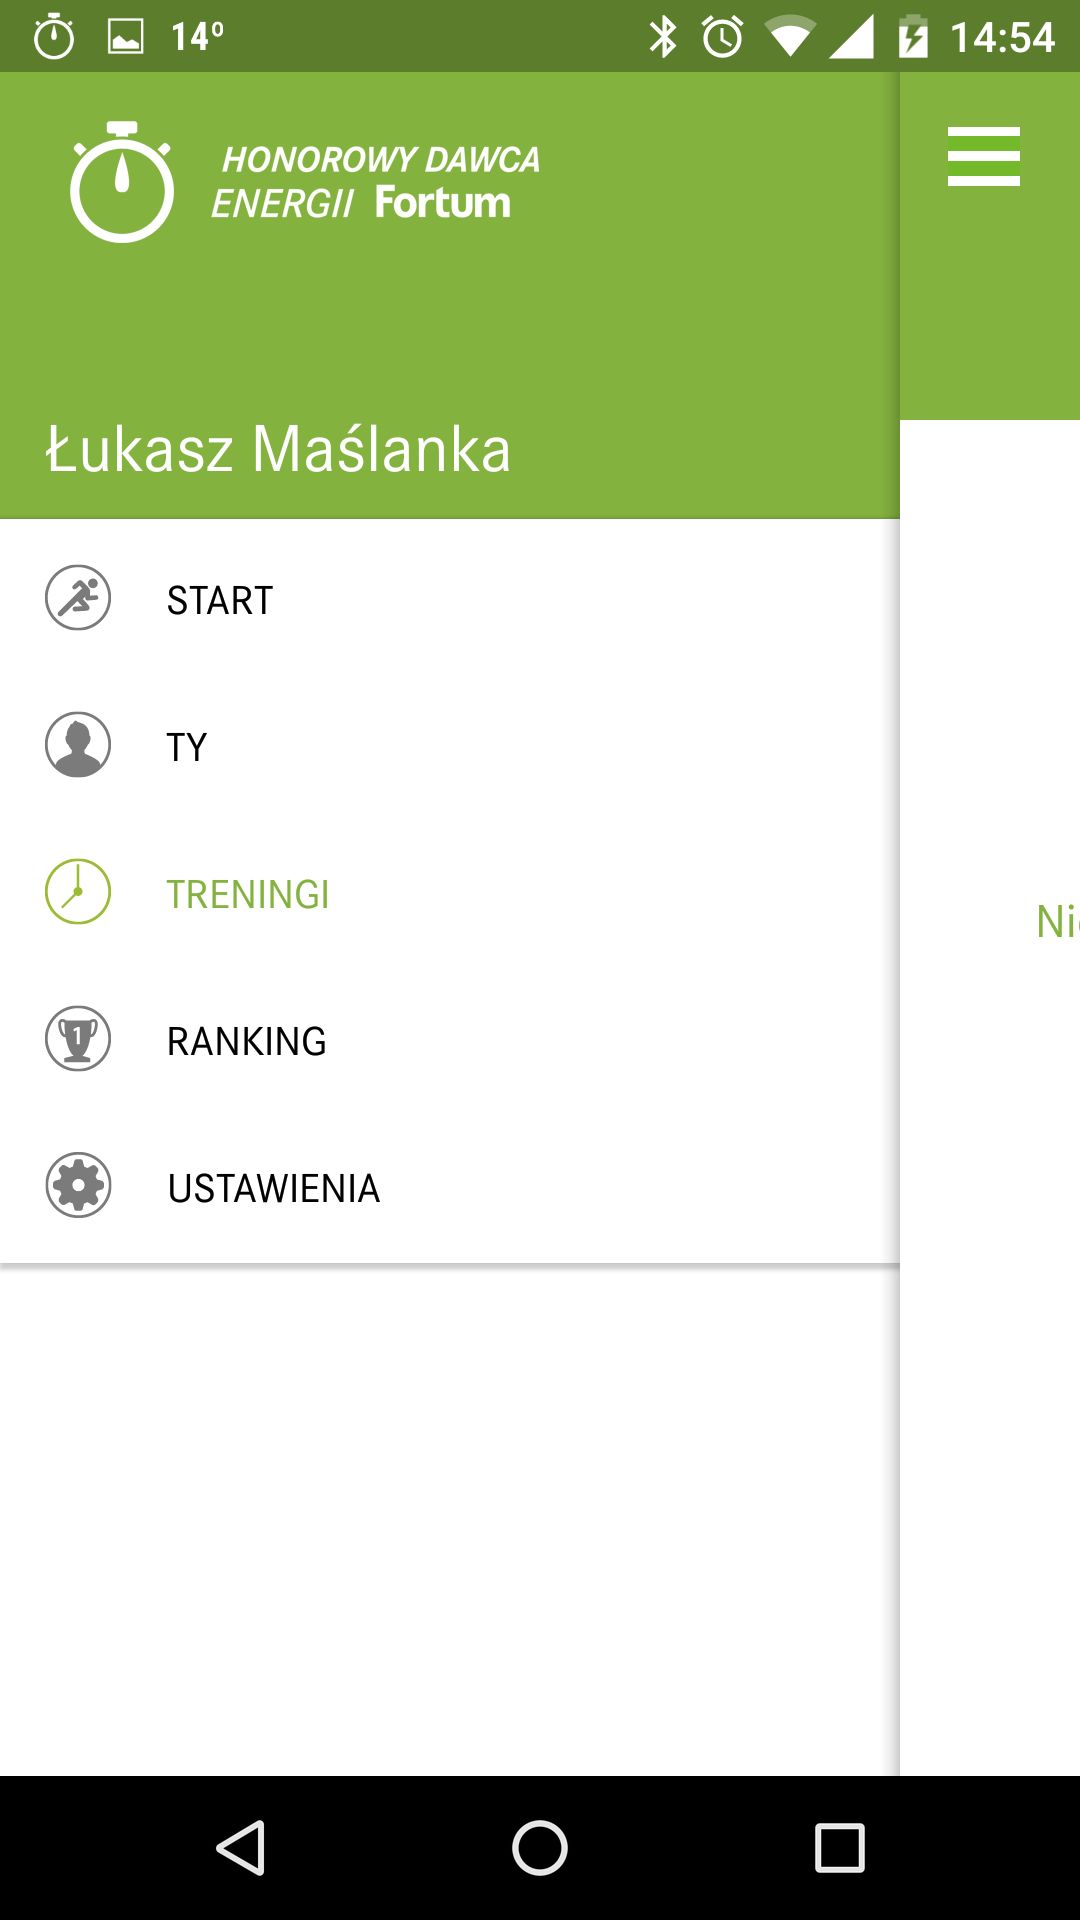Open the TY profile menu item
This screenshot has width=1080, height=1920.
[x=450, y=746]
